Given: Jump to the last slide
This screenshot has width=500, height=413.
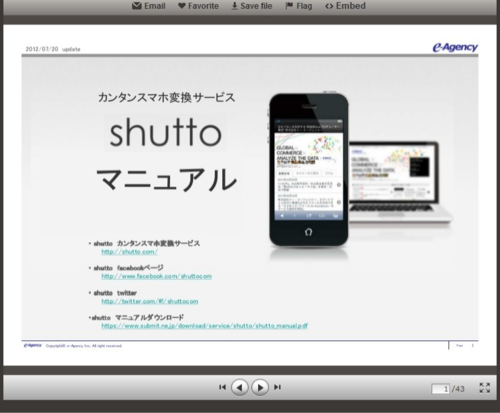Looking at the screenshot, I should [277, 387].
